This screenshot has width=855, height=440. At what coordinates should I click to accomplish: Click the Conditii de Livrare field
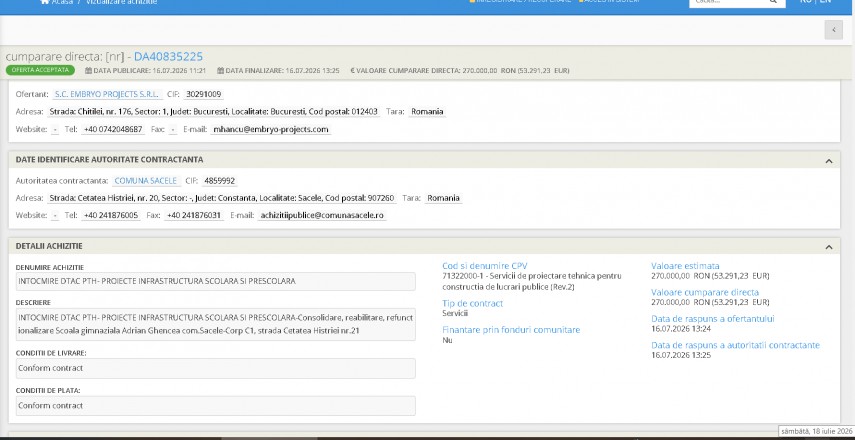(x=215, y=368)
